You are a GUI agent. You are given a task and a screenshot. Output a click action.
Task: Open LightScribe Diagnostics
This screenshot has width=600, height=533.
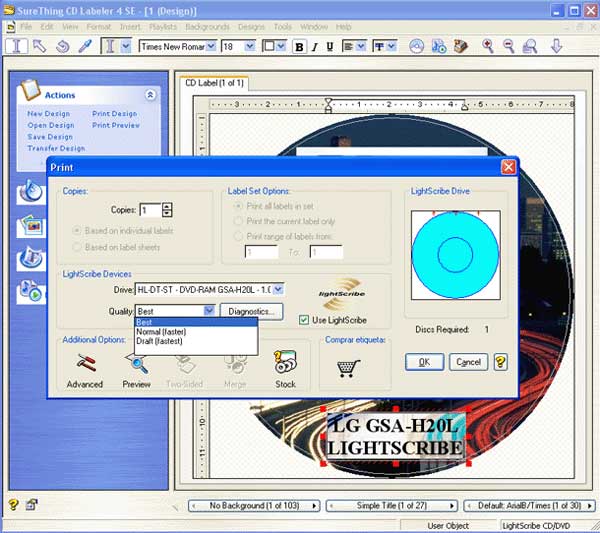pos(251,311)
